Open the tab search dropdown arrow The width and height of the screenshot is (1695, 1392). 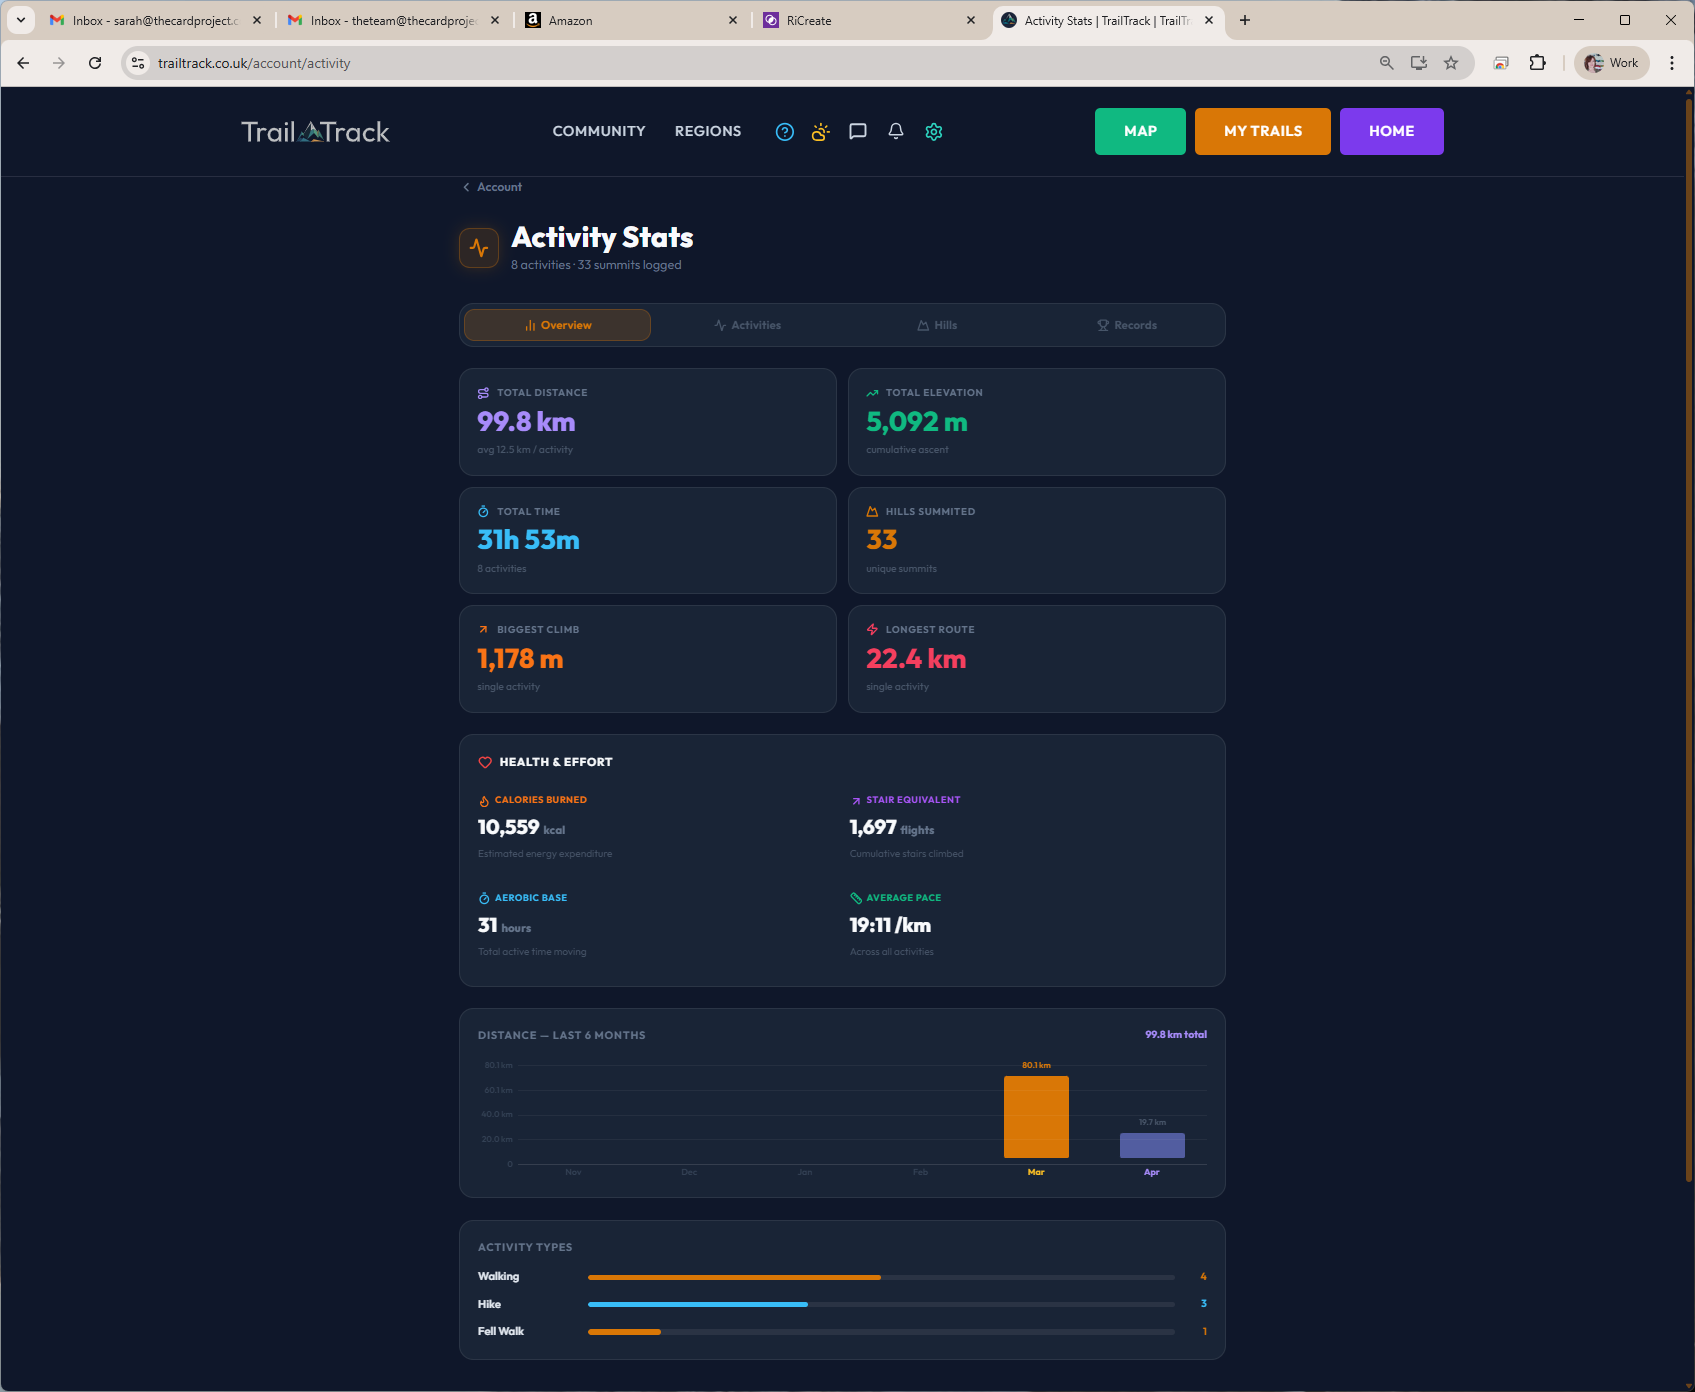[20, 20]
